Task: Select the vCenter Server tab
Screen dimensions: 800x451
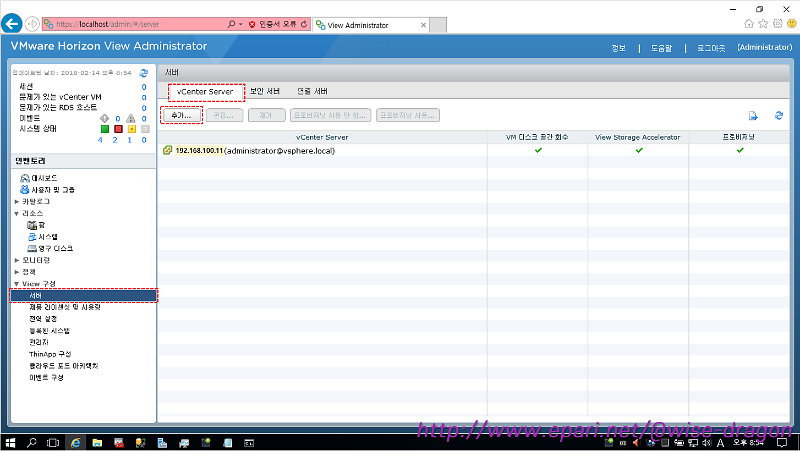Action: click(205, 92)
